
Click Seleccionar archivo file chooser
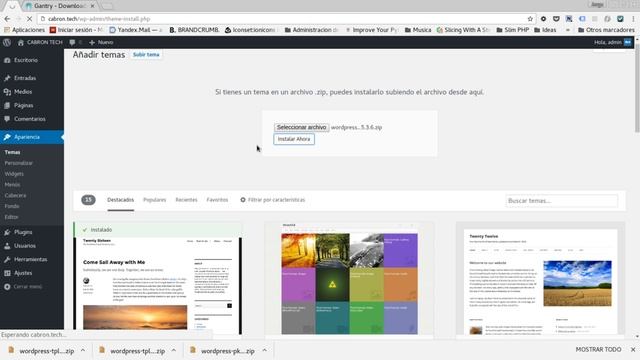(x=301, y=127)
